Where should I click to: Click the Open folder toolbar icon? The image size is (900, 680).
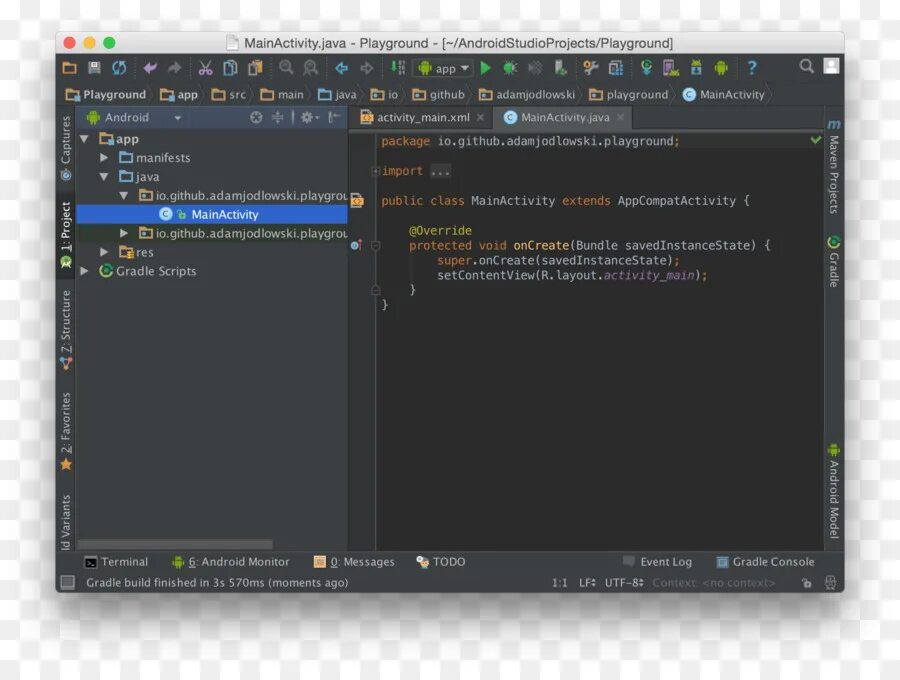point(69,68)
